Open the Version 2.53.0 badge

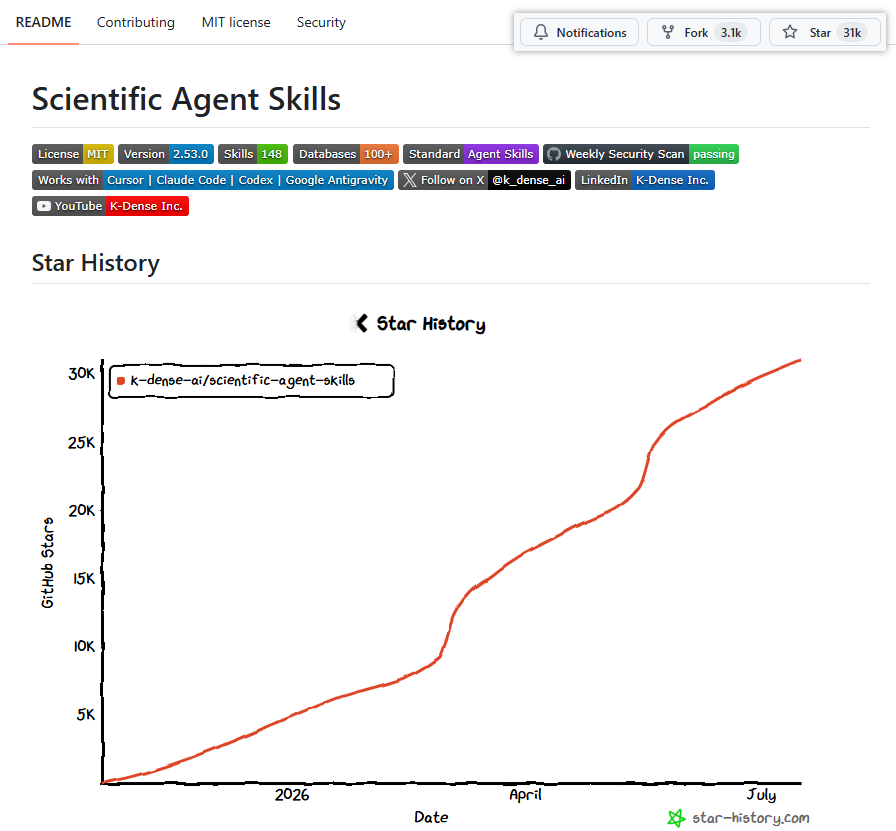(166, 154)
